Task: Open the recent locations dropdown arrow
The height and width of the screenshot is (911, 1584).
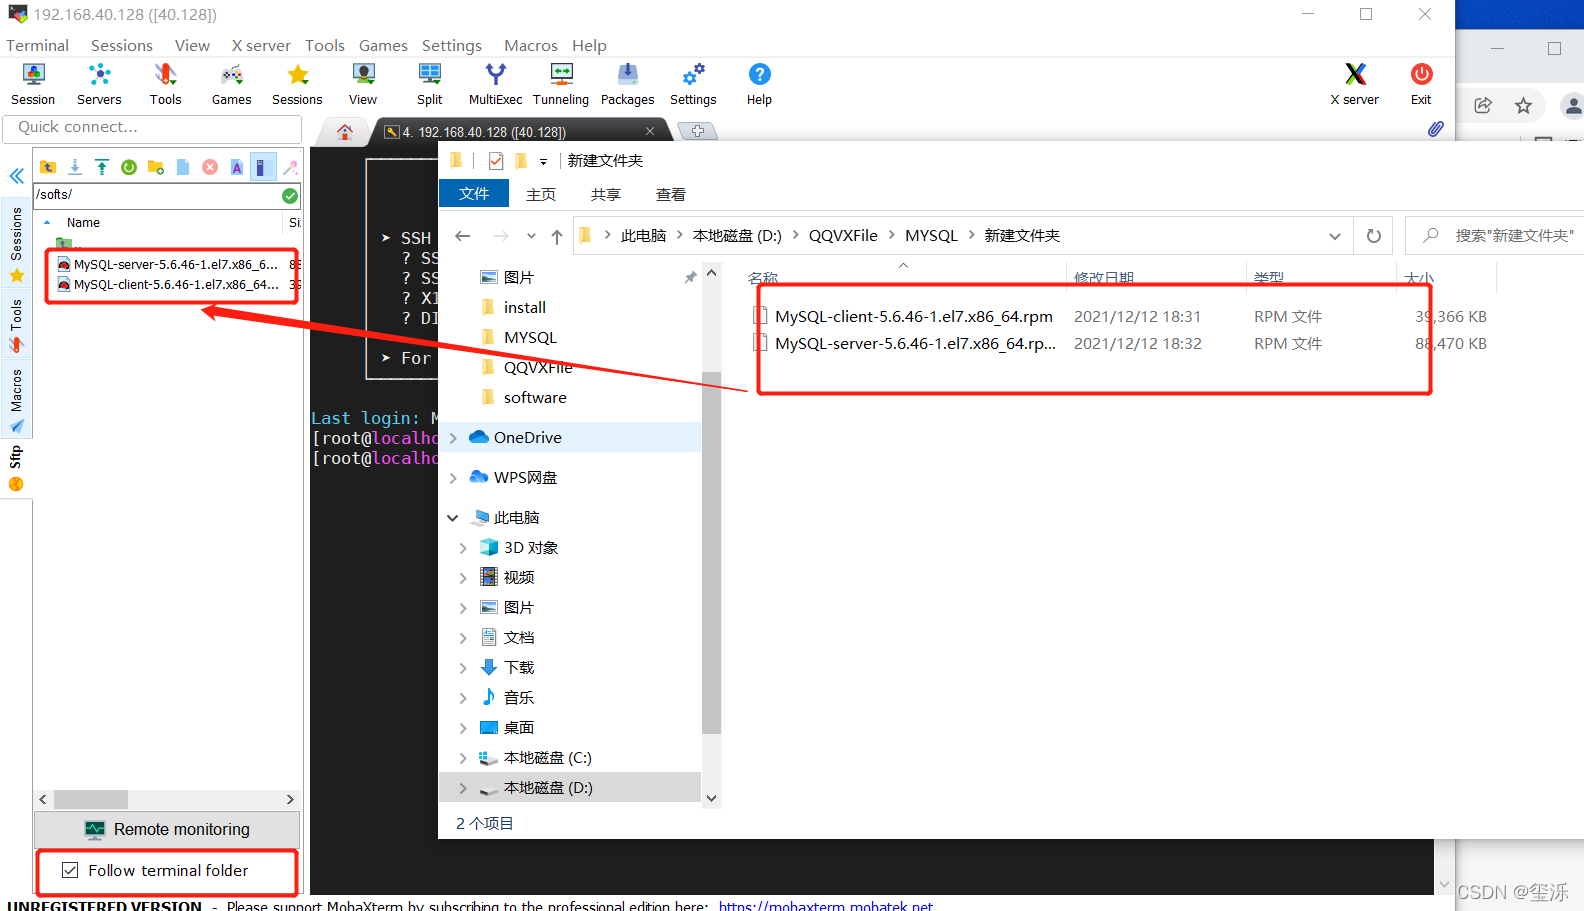Action: point(531,236)
